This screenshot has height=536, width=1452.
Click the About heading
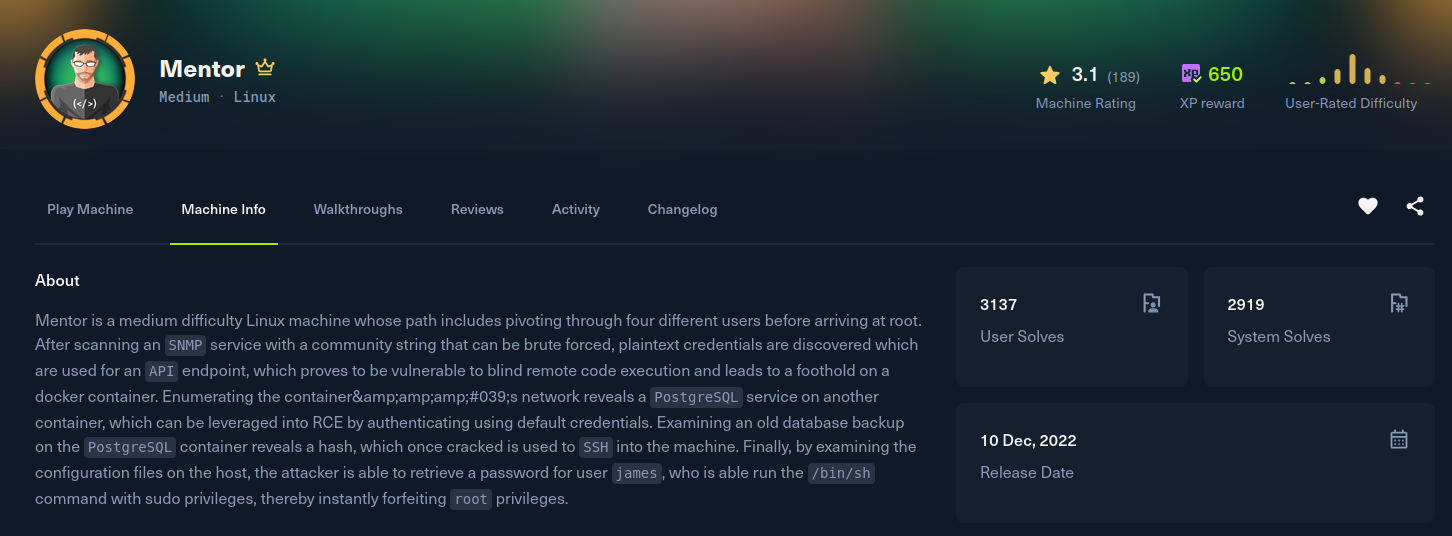[x=57, y=281]
